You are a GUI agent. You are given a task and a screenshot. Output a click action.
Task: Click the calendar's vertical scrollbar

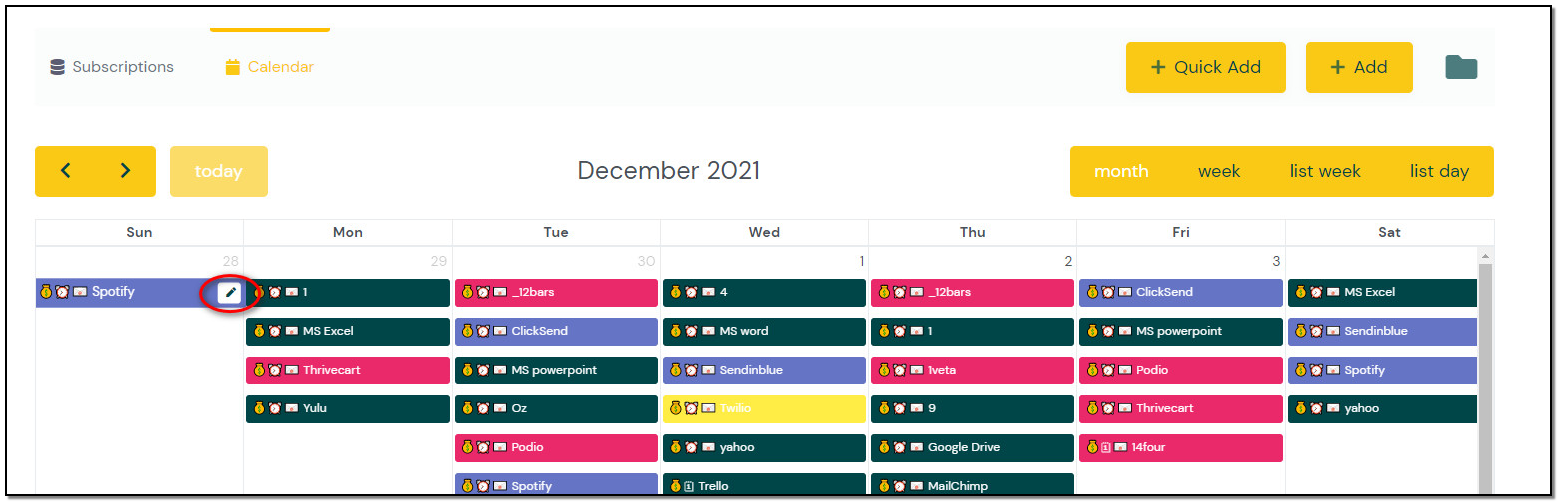(x=1485, y=380)
